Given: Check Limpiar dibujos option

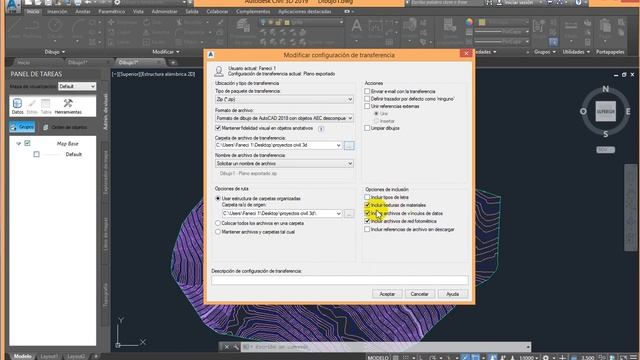Looking at the screenshot, I should [367, 128].
